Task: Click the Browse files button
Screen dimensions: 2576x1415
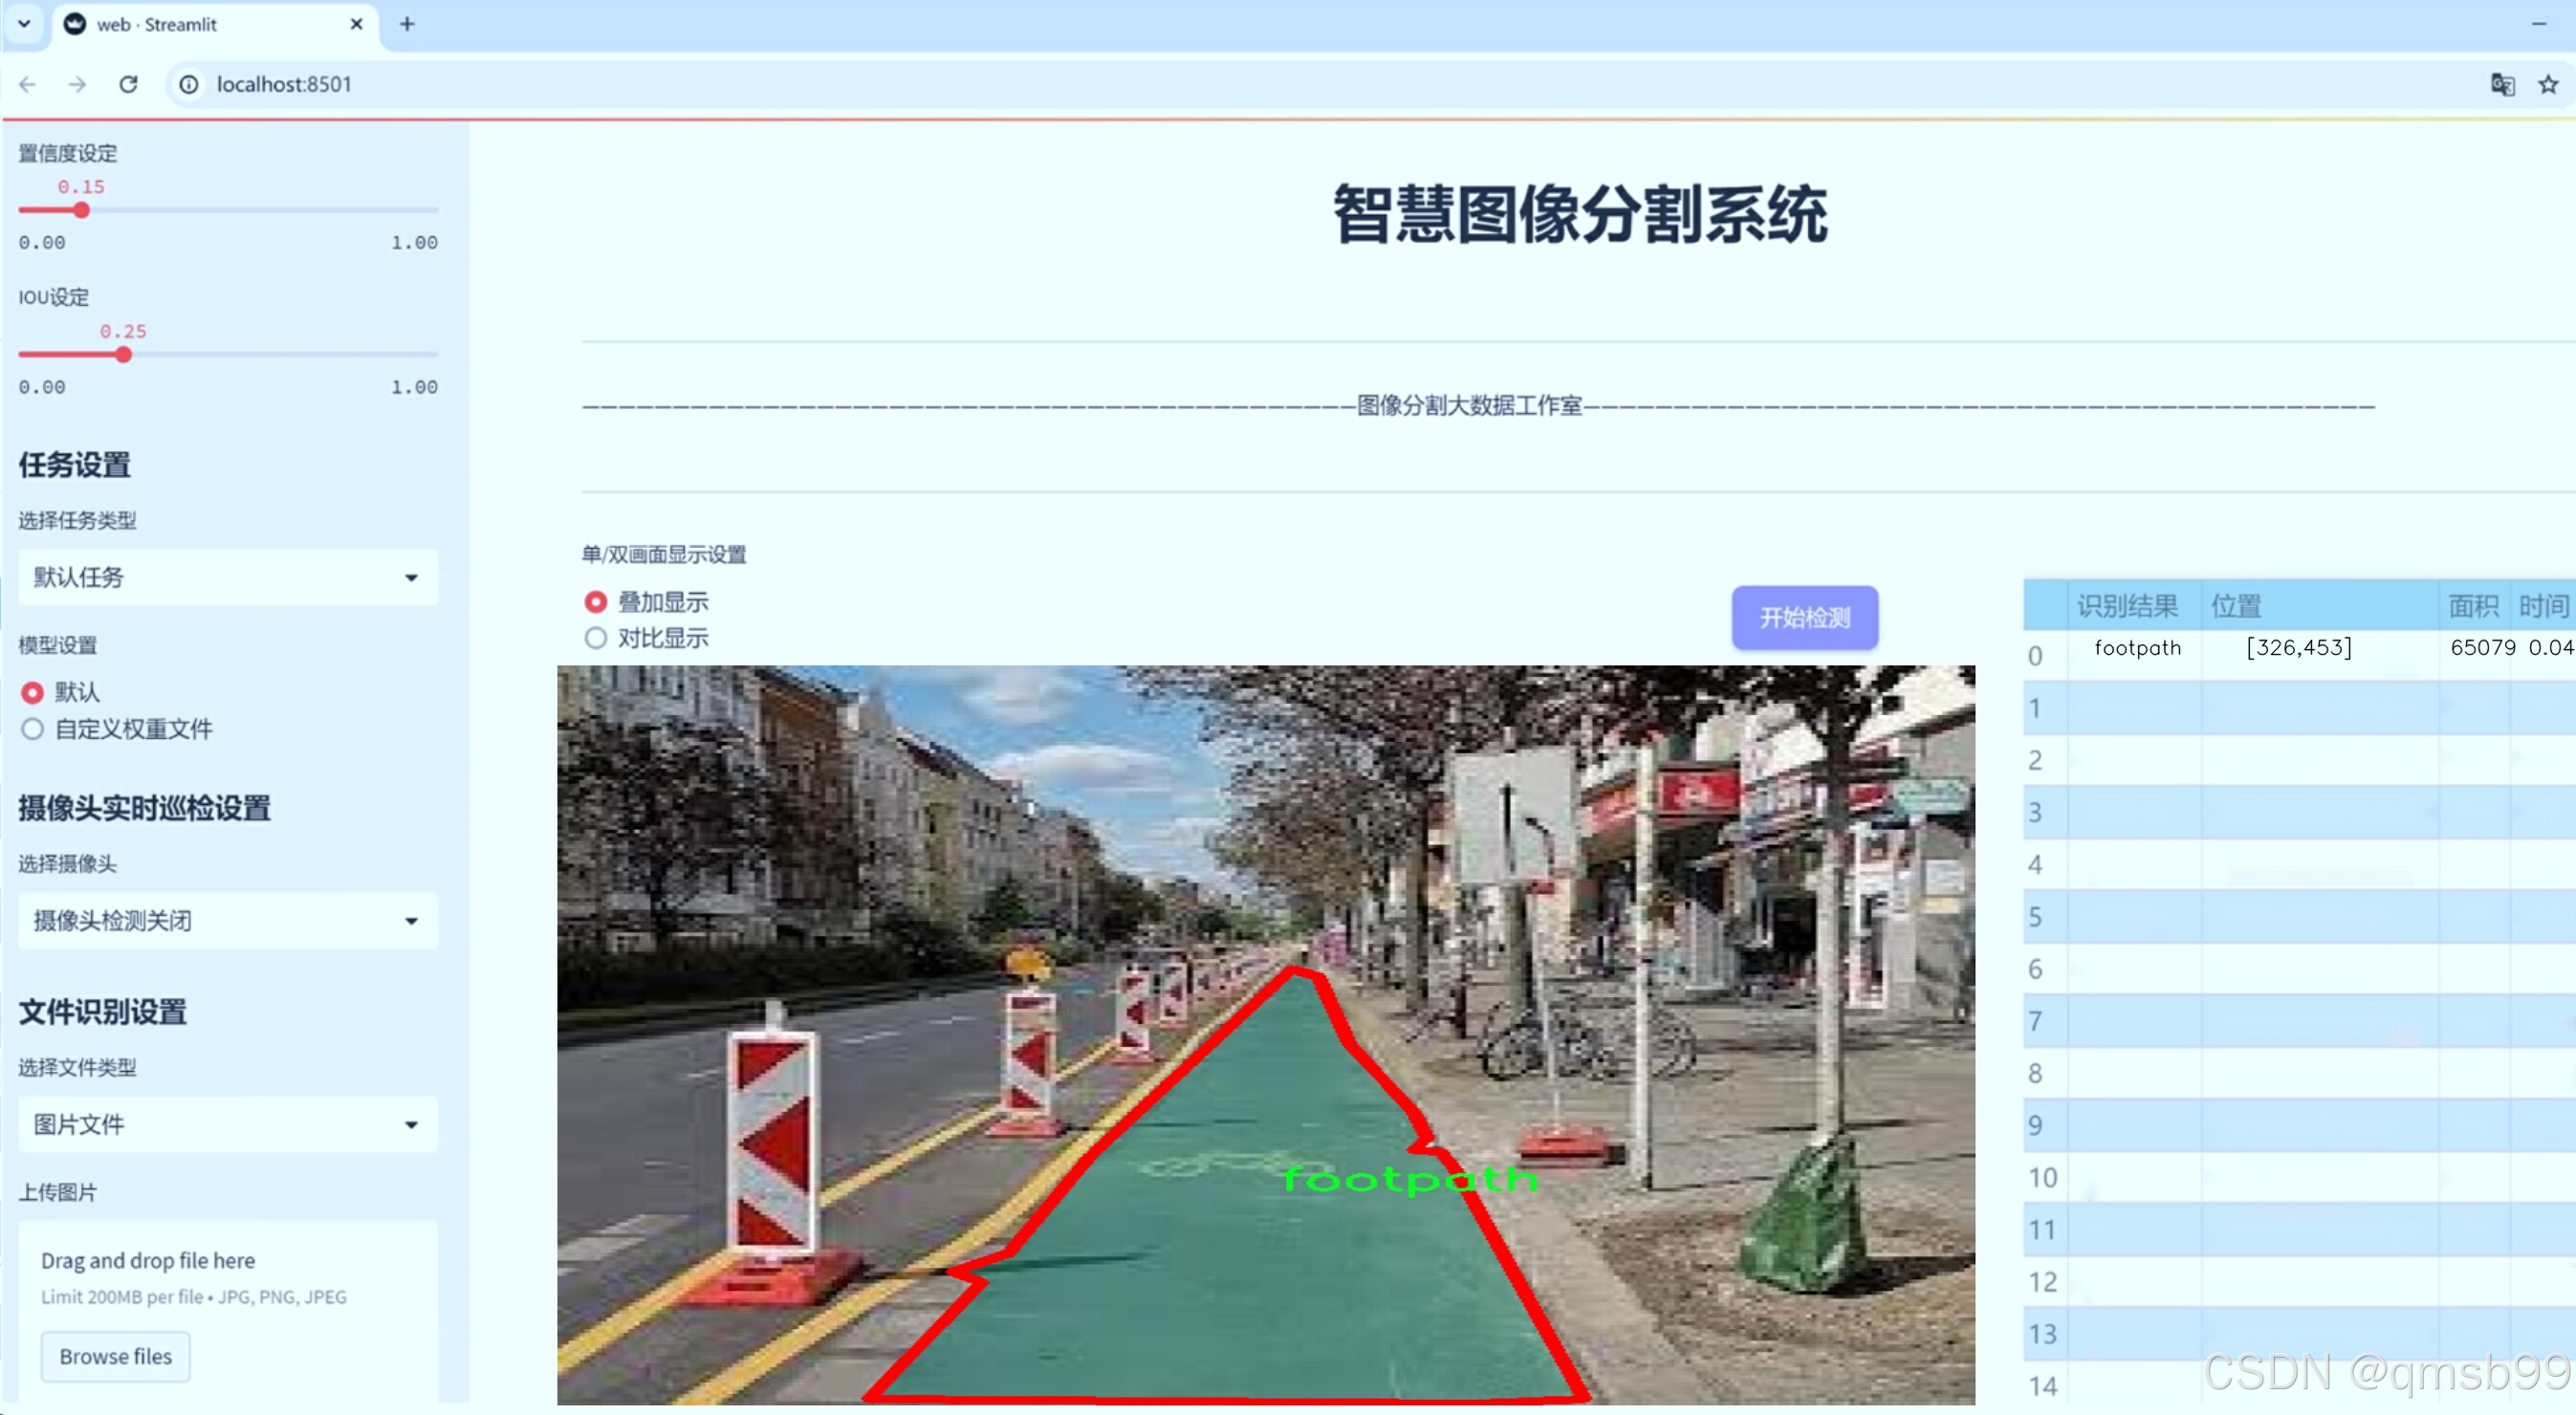Action: (x=115, y=1356)
